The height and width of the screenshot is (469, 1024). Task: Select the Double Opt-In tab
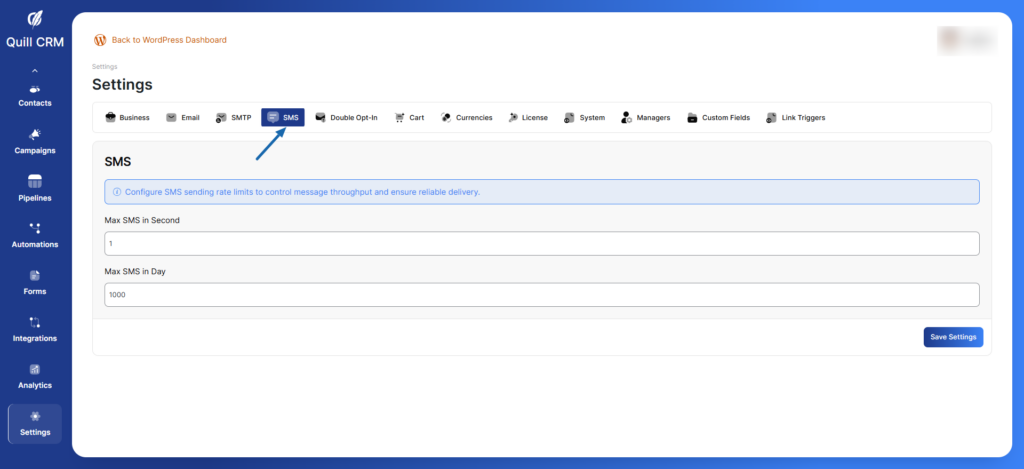click(346, 118)
